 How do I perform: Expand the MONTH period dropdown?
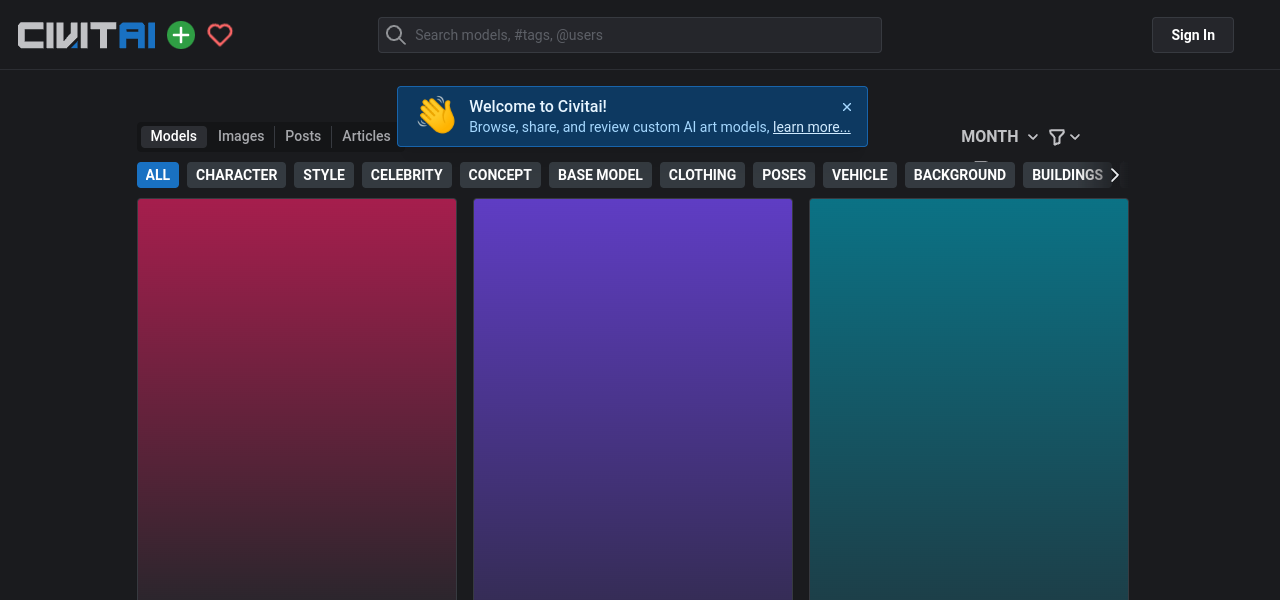coord(999,137)
